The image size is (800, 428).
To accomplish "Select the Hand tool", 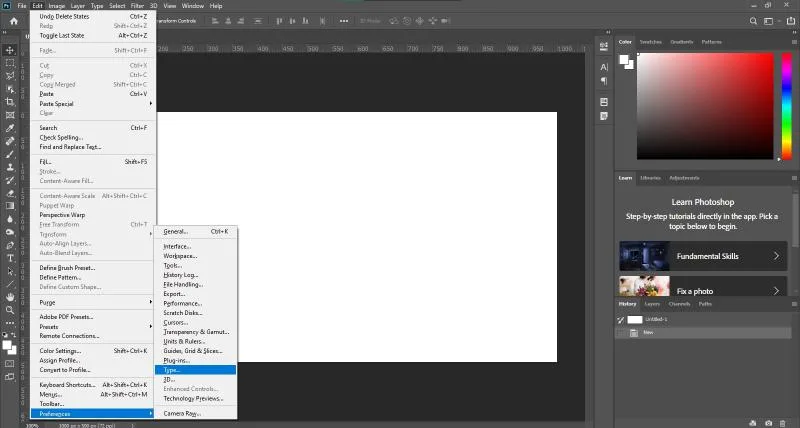I will [x=10, y=297].
